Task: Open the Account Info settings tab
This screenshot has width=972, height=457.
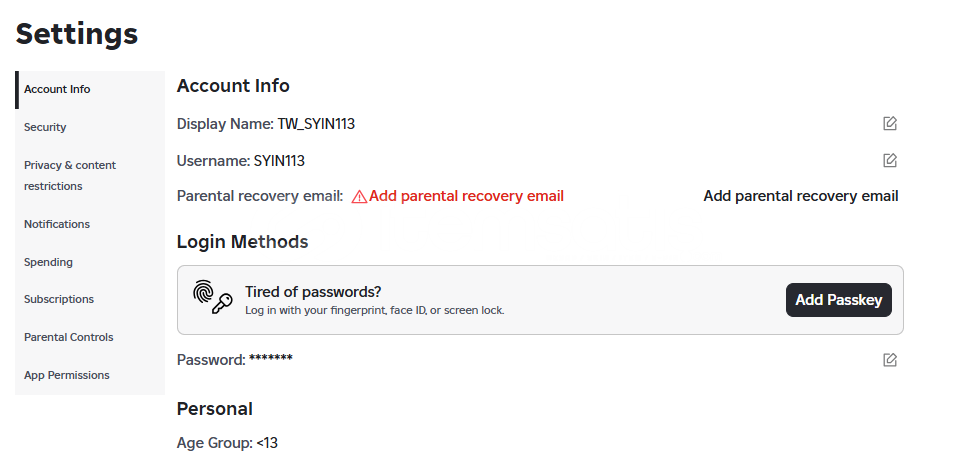Action: coord(90,89)
